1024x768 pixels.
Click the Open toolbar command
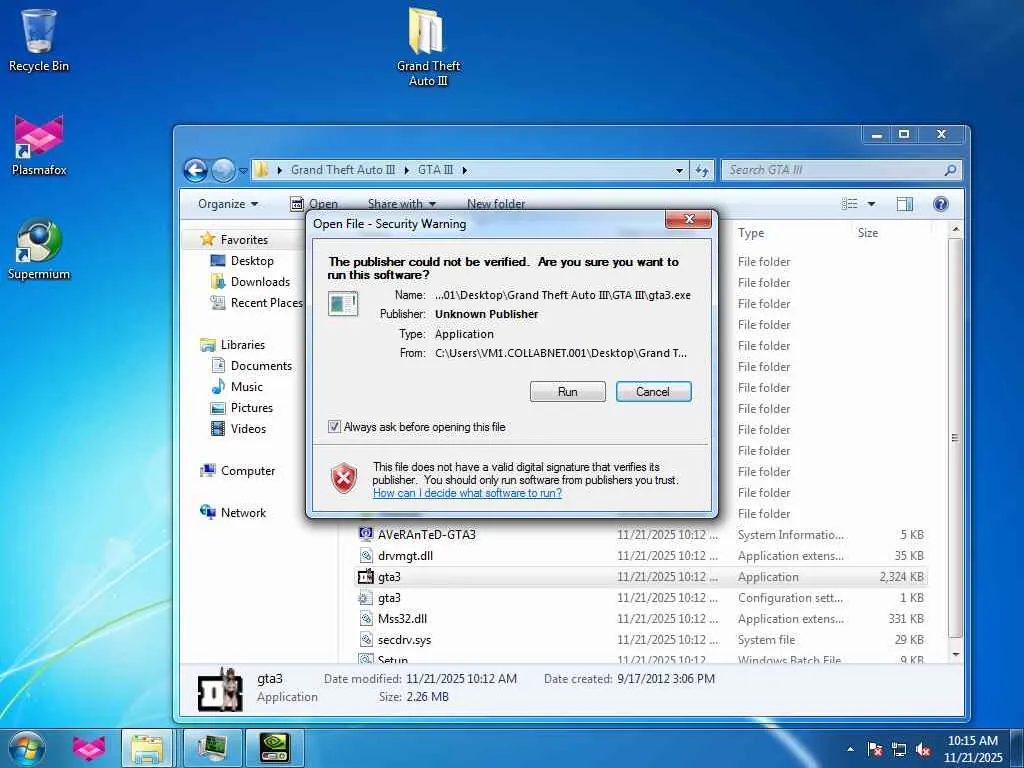[x=314, y=204]
